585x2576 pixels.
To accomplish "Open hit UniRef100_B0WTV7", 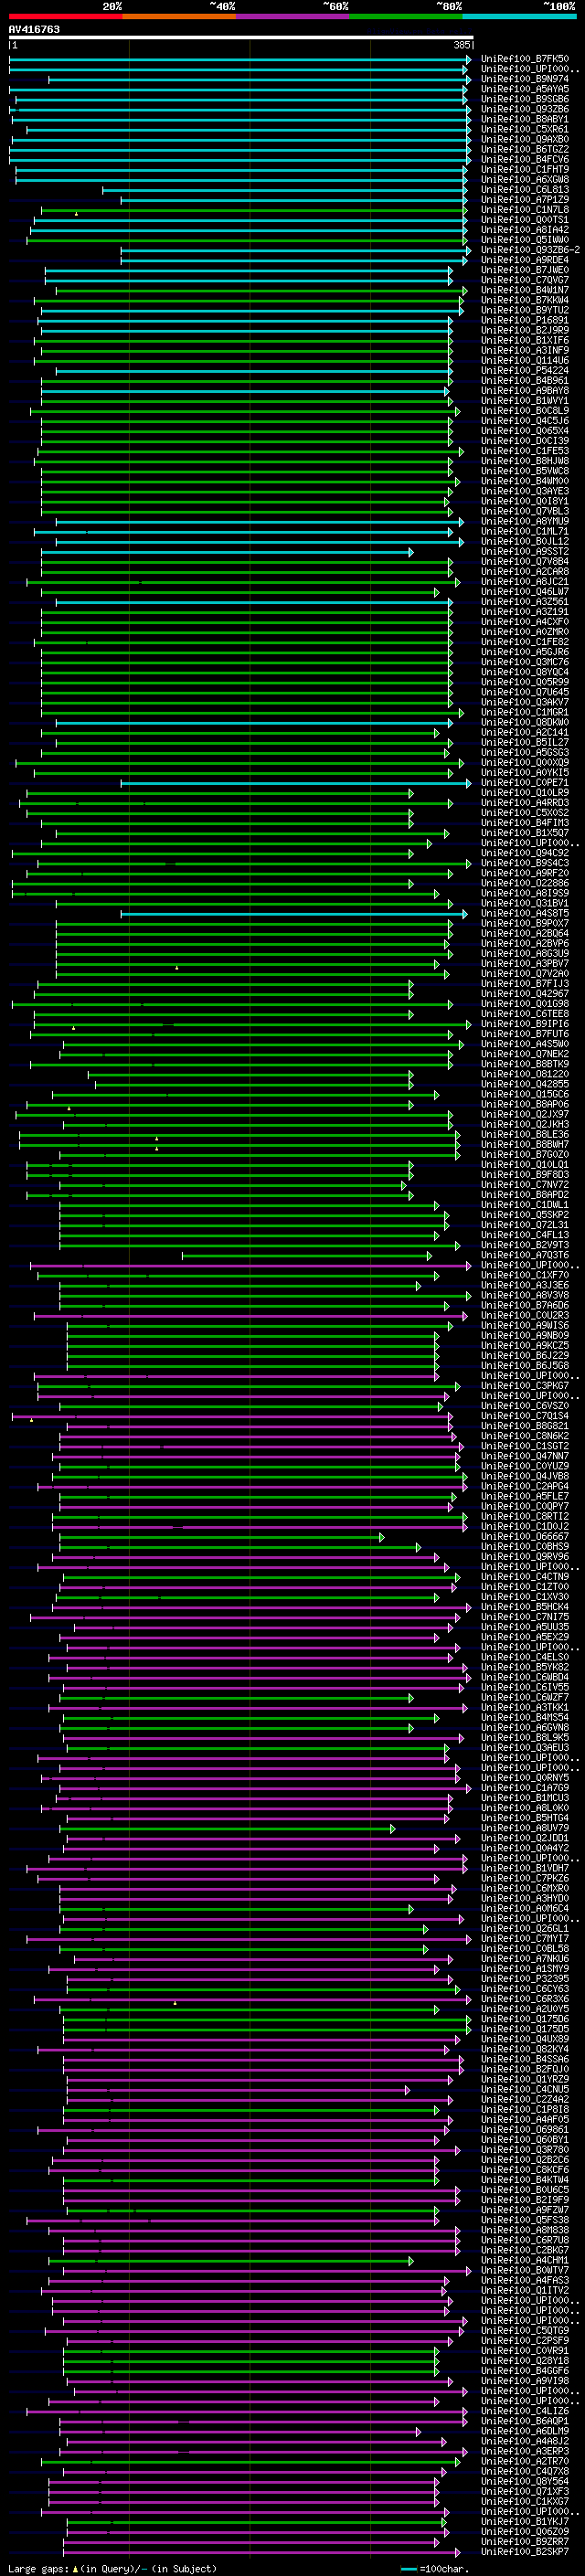I will pos(524,2270).
